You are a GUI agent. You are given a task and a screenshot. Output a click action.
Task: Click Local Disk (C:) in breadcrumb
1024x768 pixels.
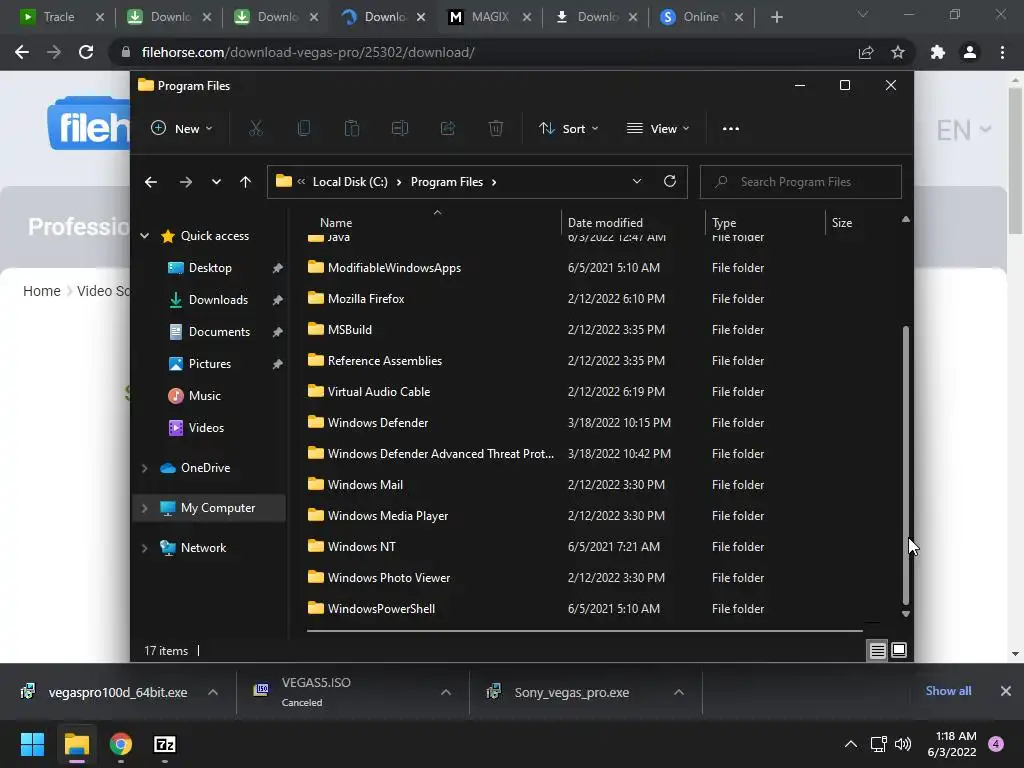pos(350,182)
